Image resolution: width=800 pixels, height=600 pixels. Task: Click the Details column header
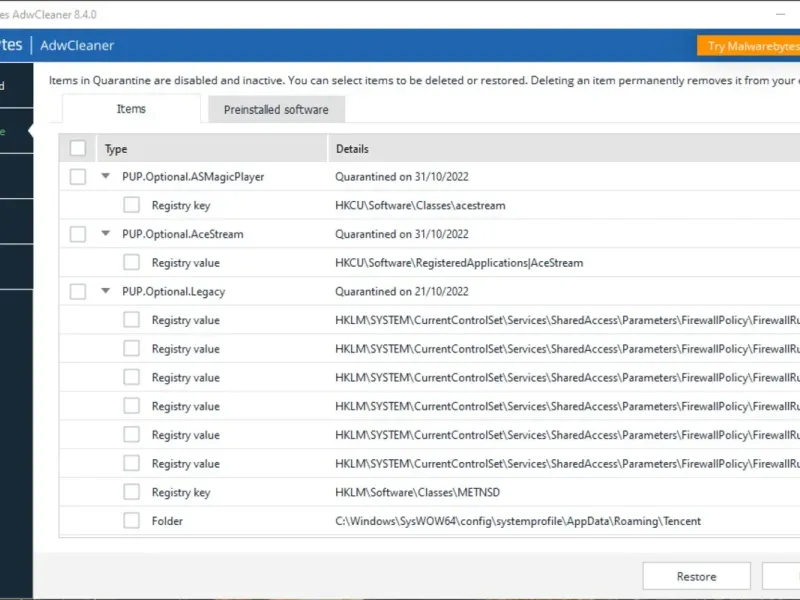pos(352,149)
